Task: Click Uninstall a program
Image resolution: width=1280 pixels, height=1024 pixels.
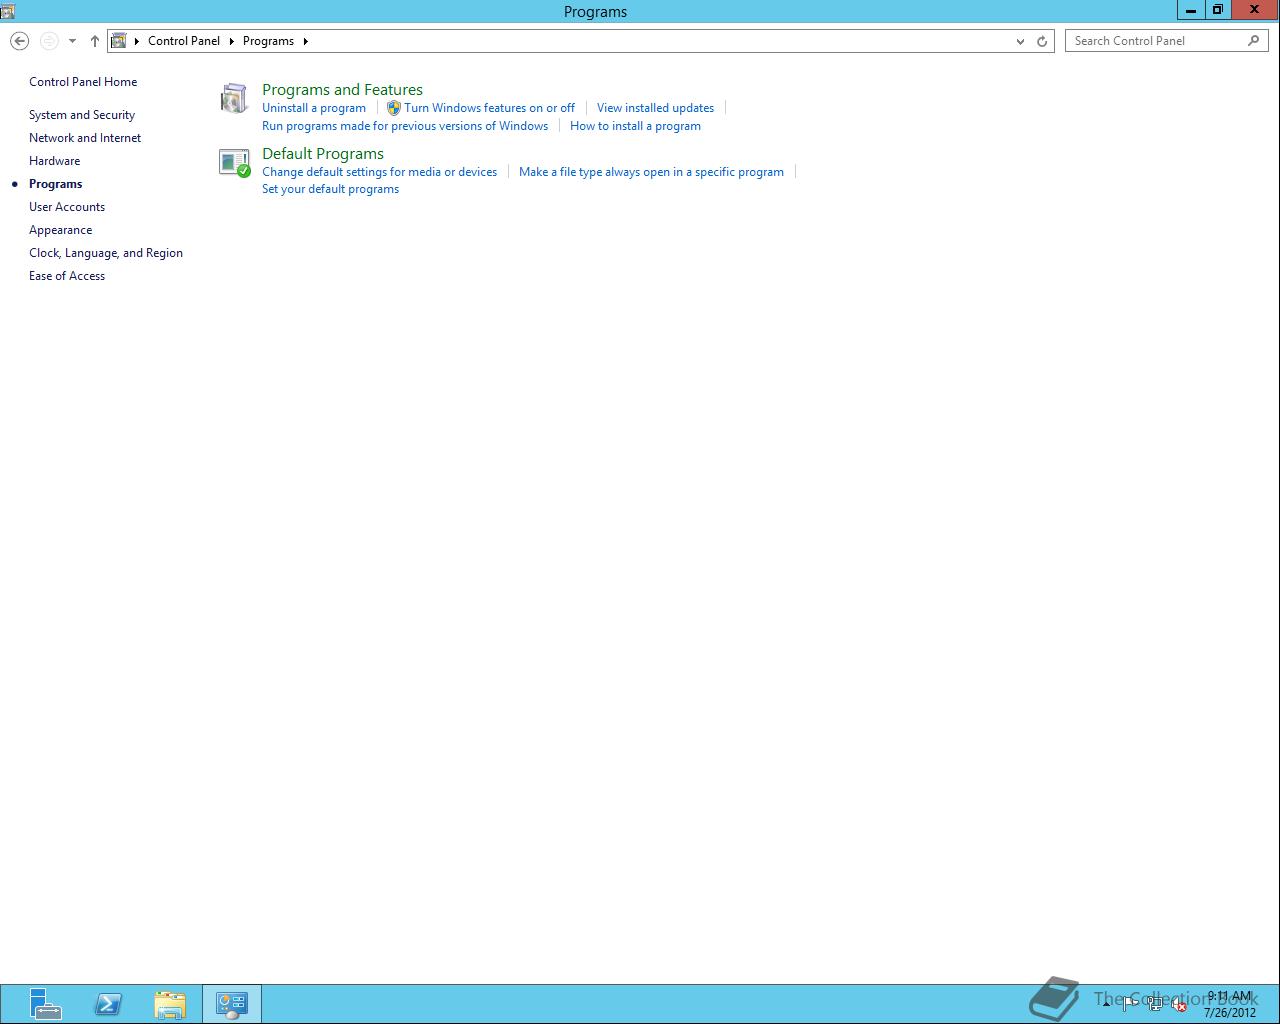Action: [314, 108]
